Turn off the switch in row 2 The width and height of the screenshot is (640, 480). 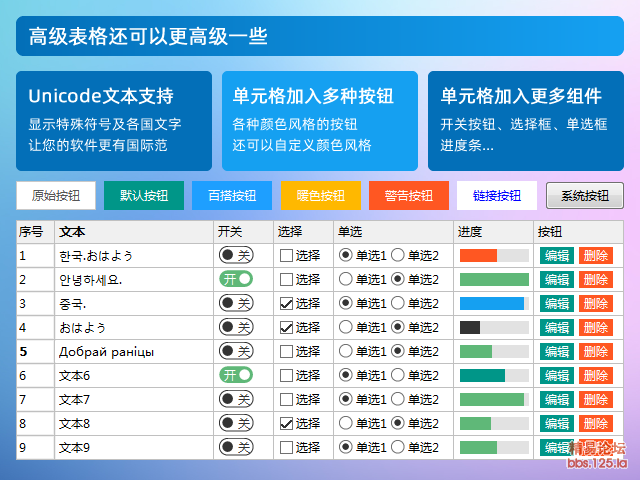(x=236, y=279)
